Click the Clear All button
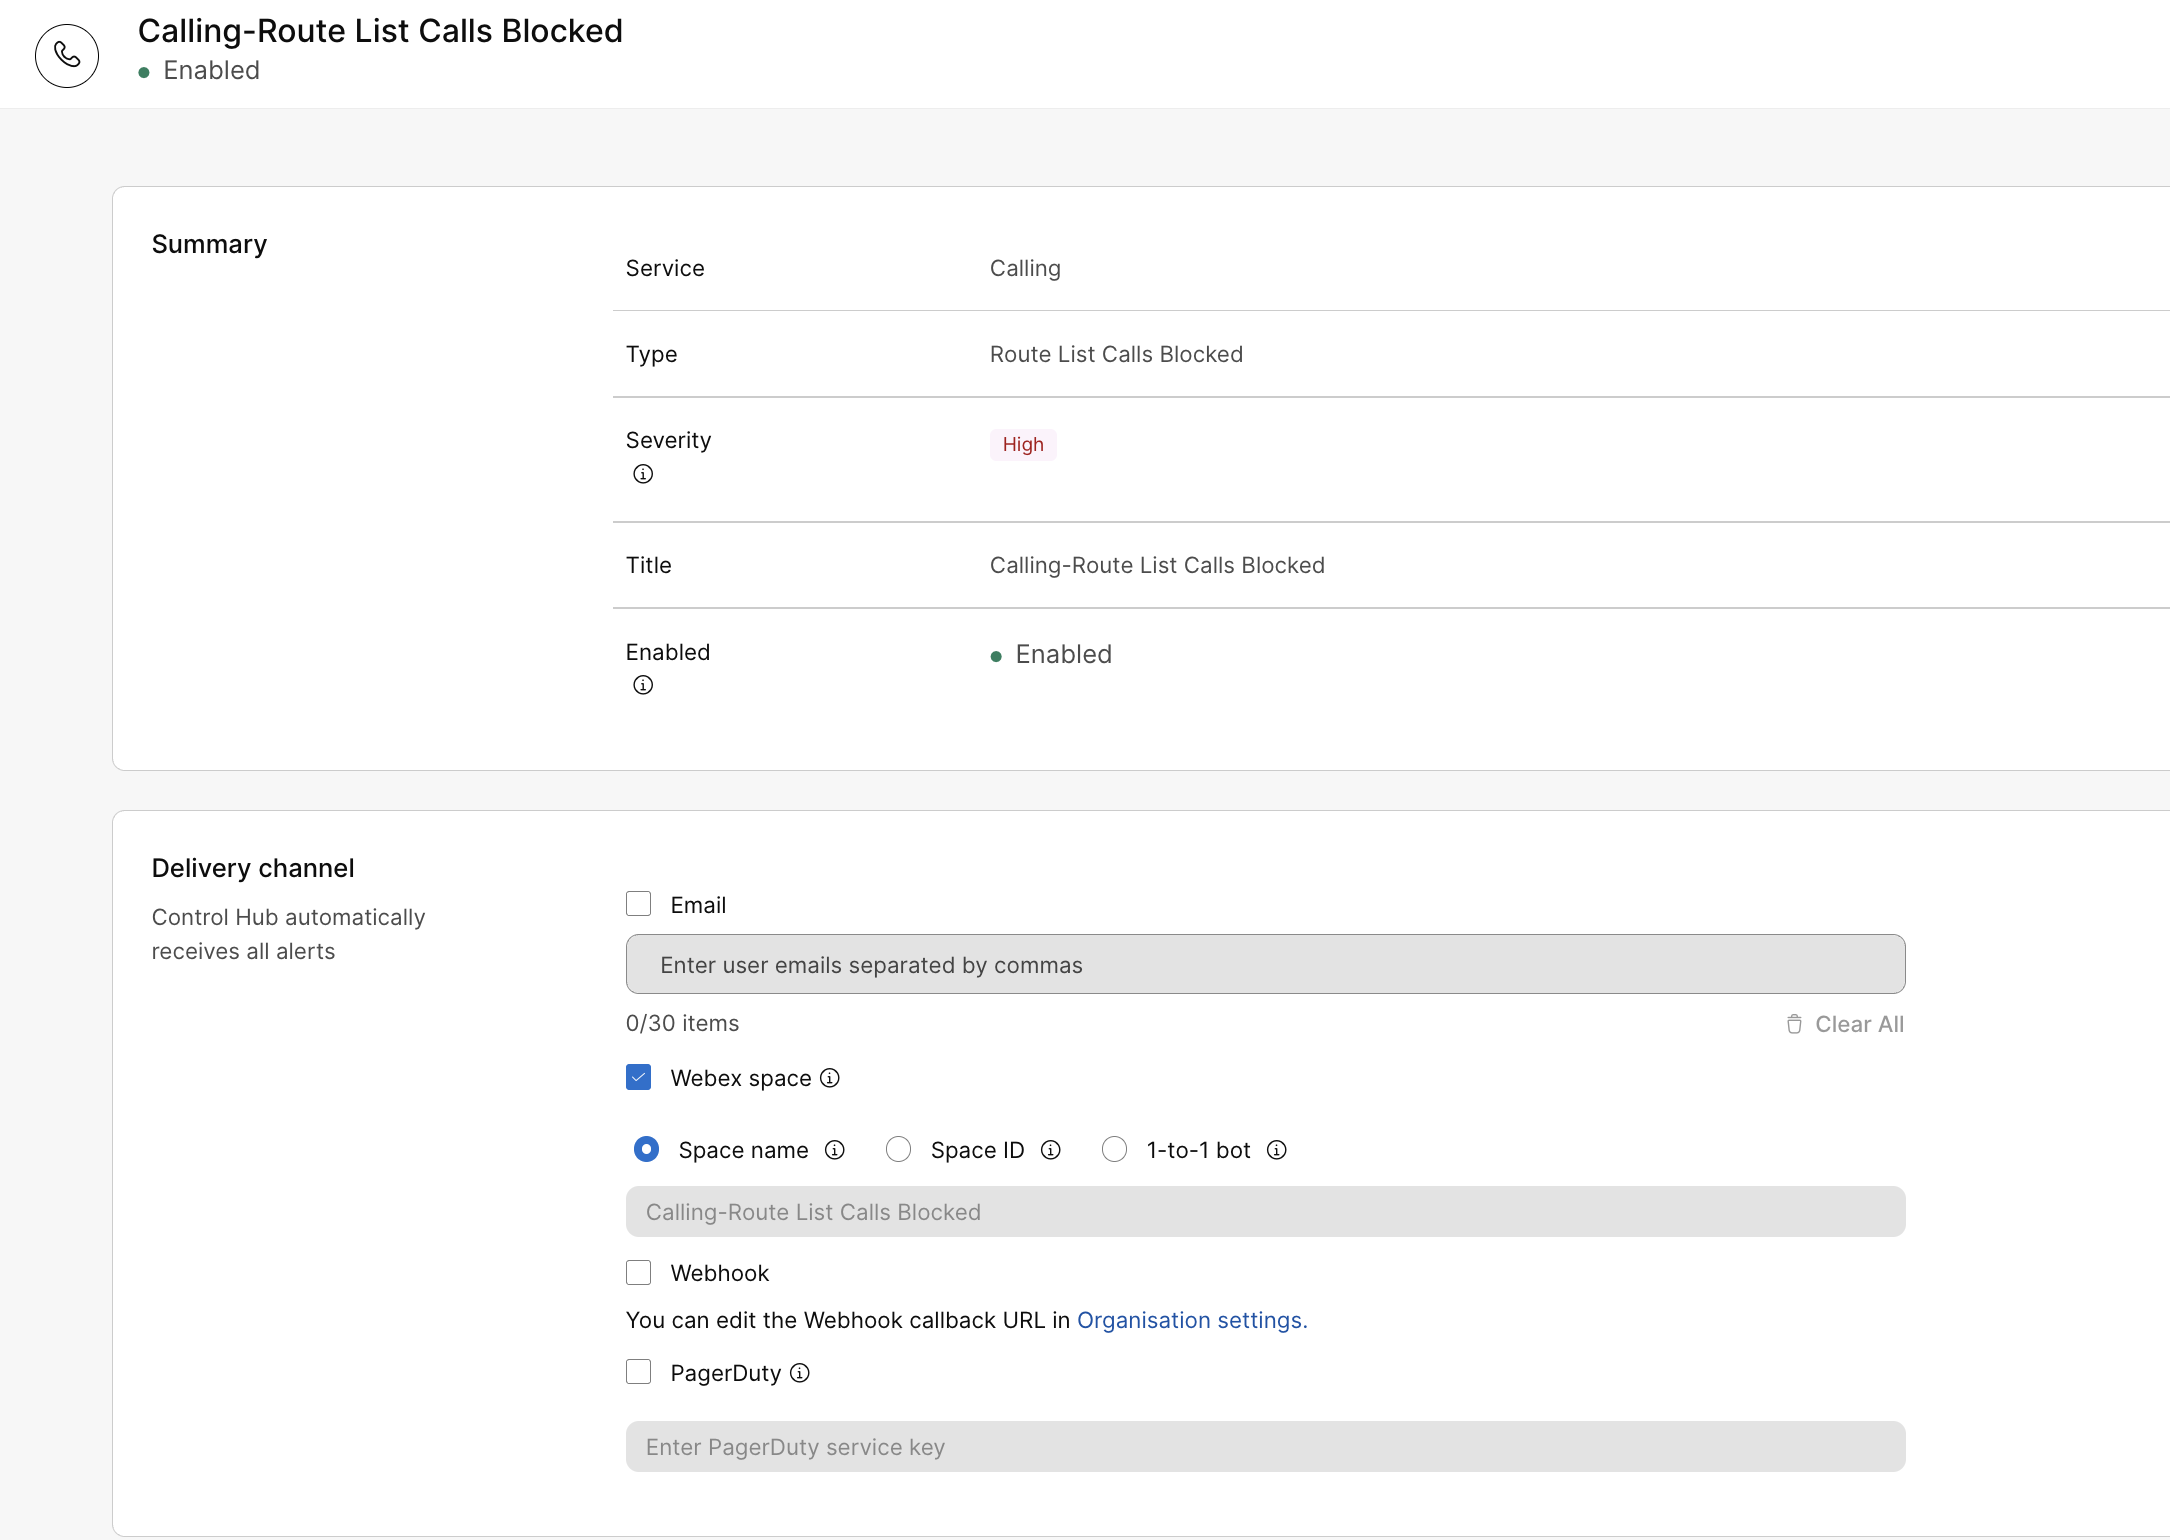The width and height of the screenshot is (2170, 1540). (x=1846, y=1024)
